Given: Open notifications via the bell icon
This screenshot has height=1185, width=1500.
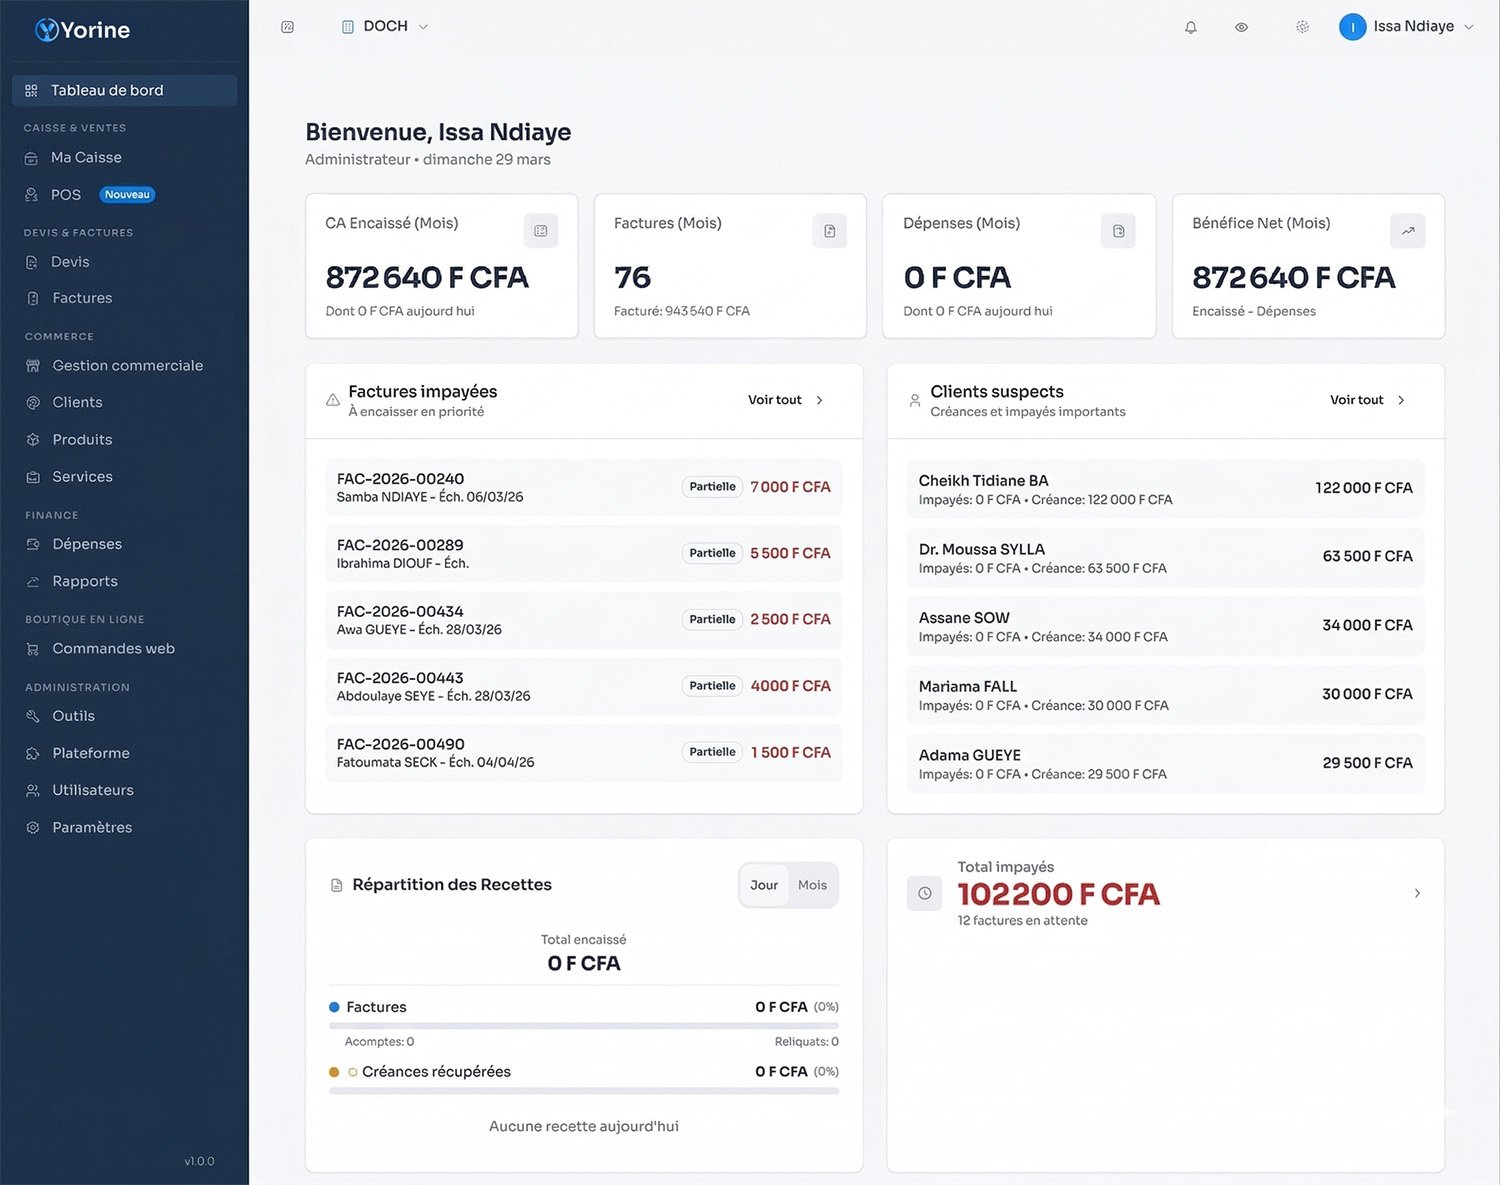Looking at the screenshot, I should (1191, 27).
